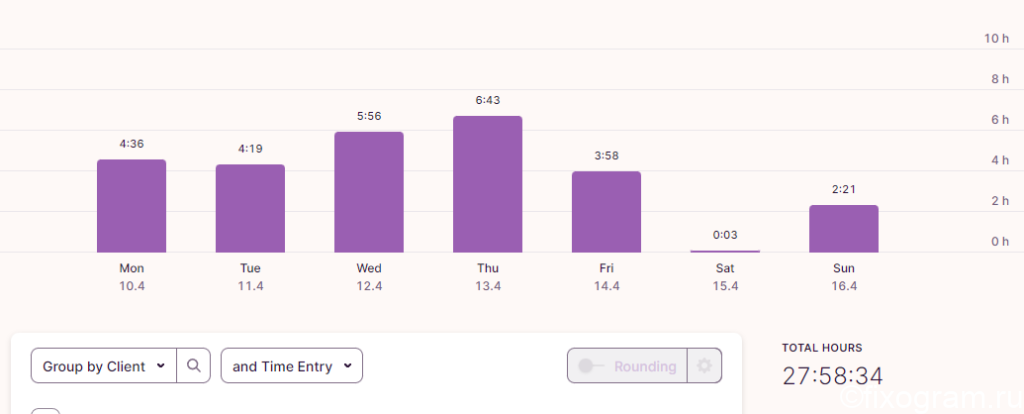Select the Tuesday 4:19 bar
Screen dimensions: 1024x414
tap(250, 208)
